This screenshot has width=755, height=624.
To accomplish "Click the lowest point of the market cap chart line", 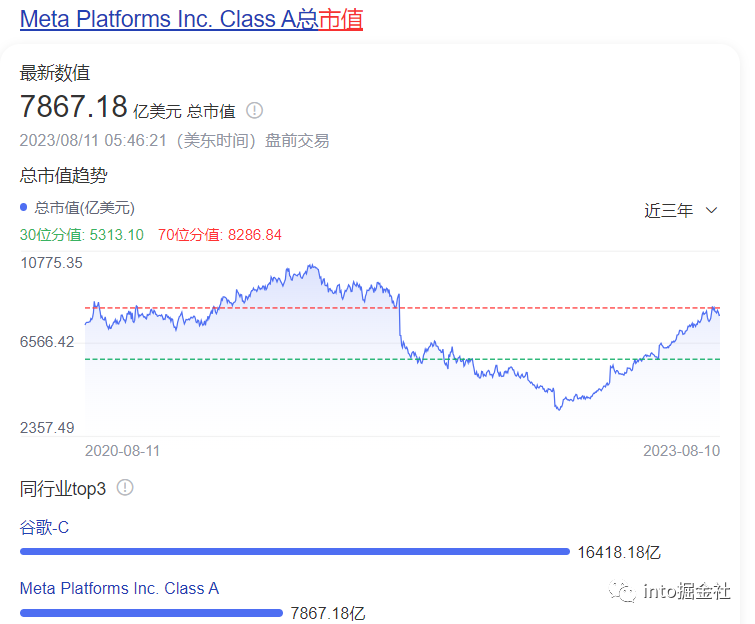I will coord(559,410).
